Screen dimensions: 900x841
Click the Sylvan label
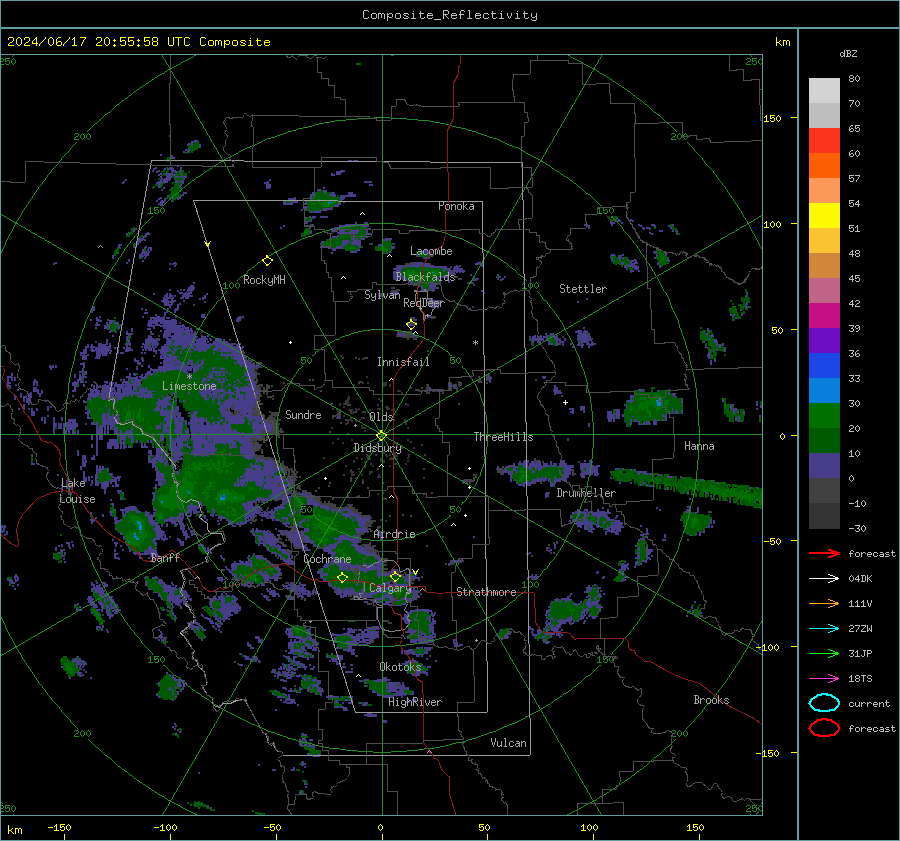382,295
